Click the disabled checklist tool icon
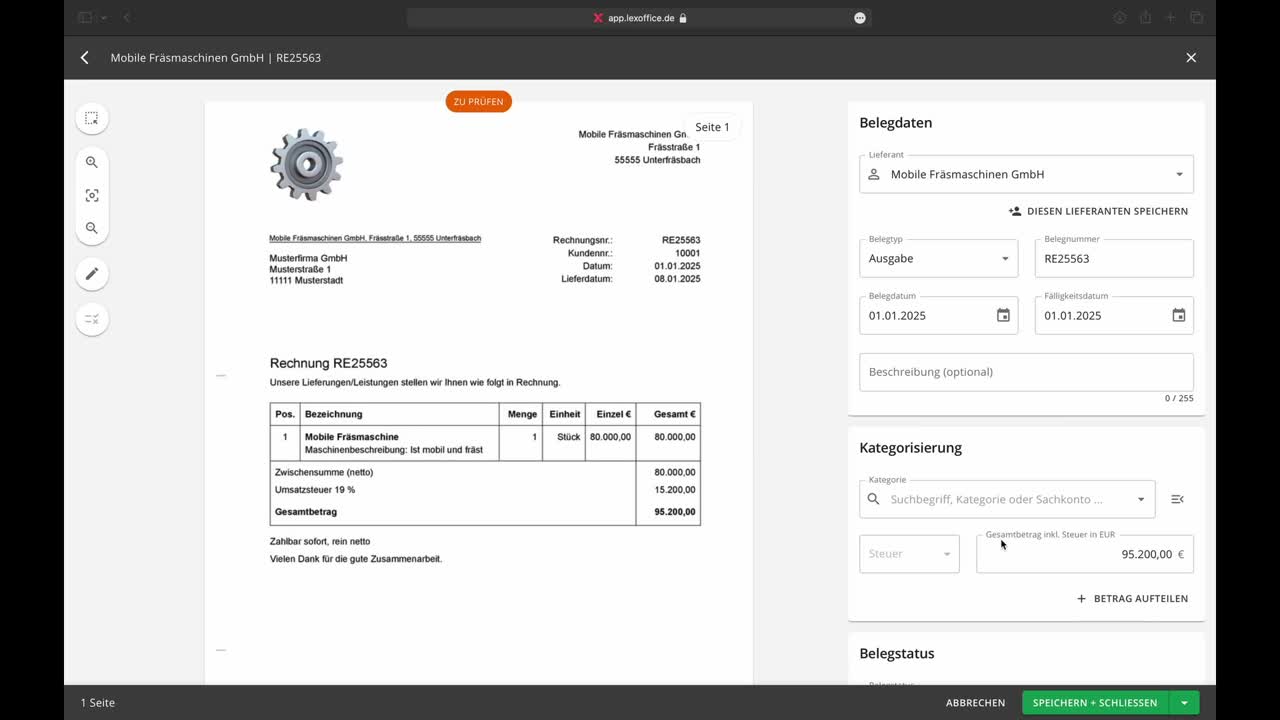The width and height of the screenshot is (1280, 720). [x=92, y=319]
